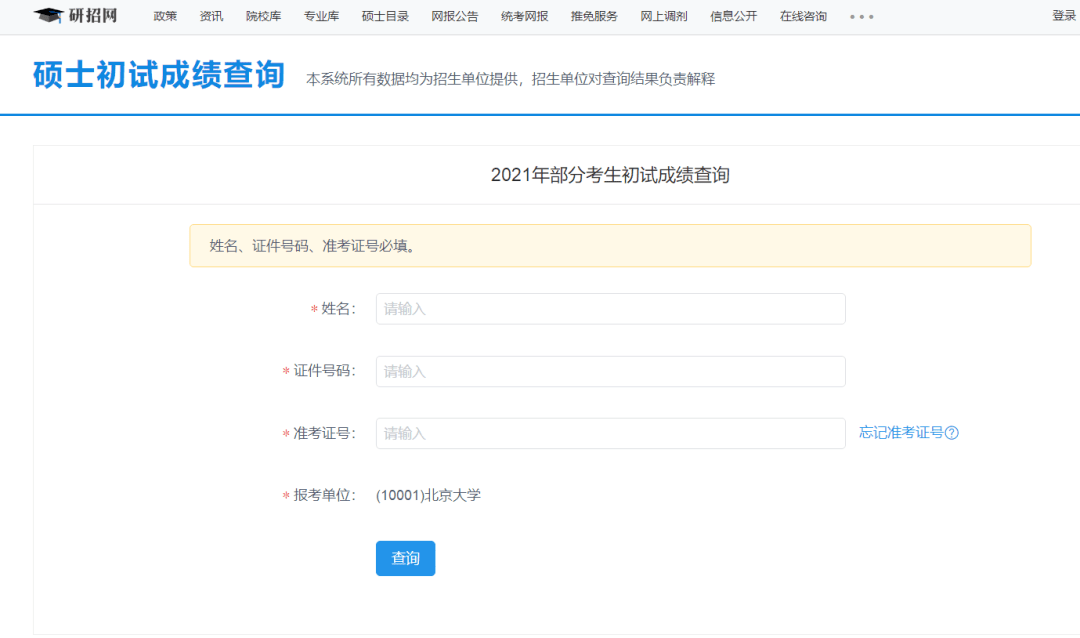Image resolution: width=1080 pixels, height=638 pixels.
Task: Open 信息公开 in the nav bar
Action: click(x=733, y=16)
